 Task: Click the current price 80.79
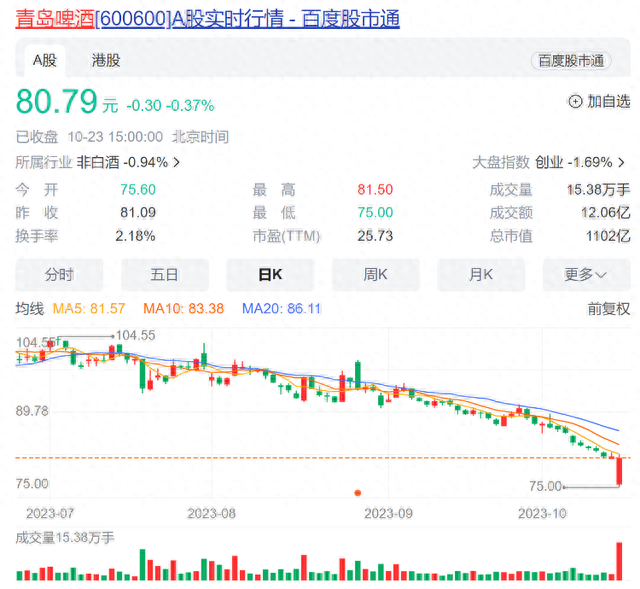click(x=57, y=101)
